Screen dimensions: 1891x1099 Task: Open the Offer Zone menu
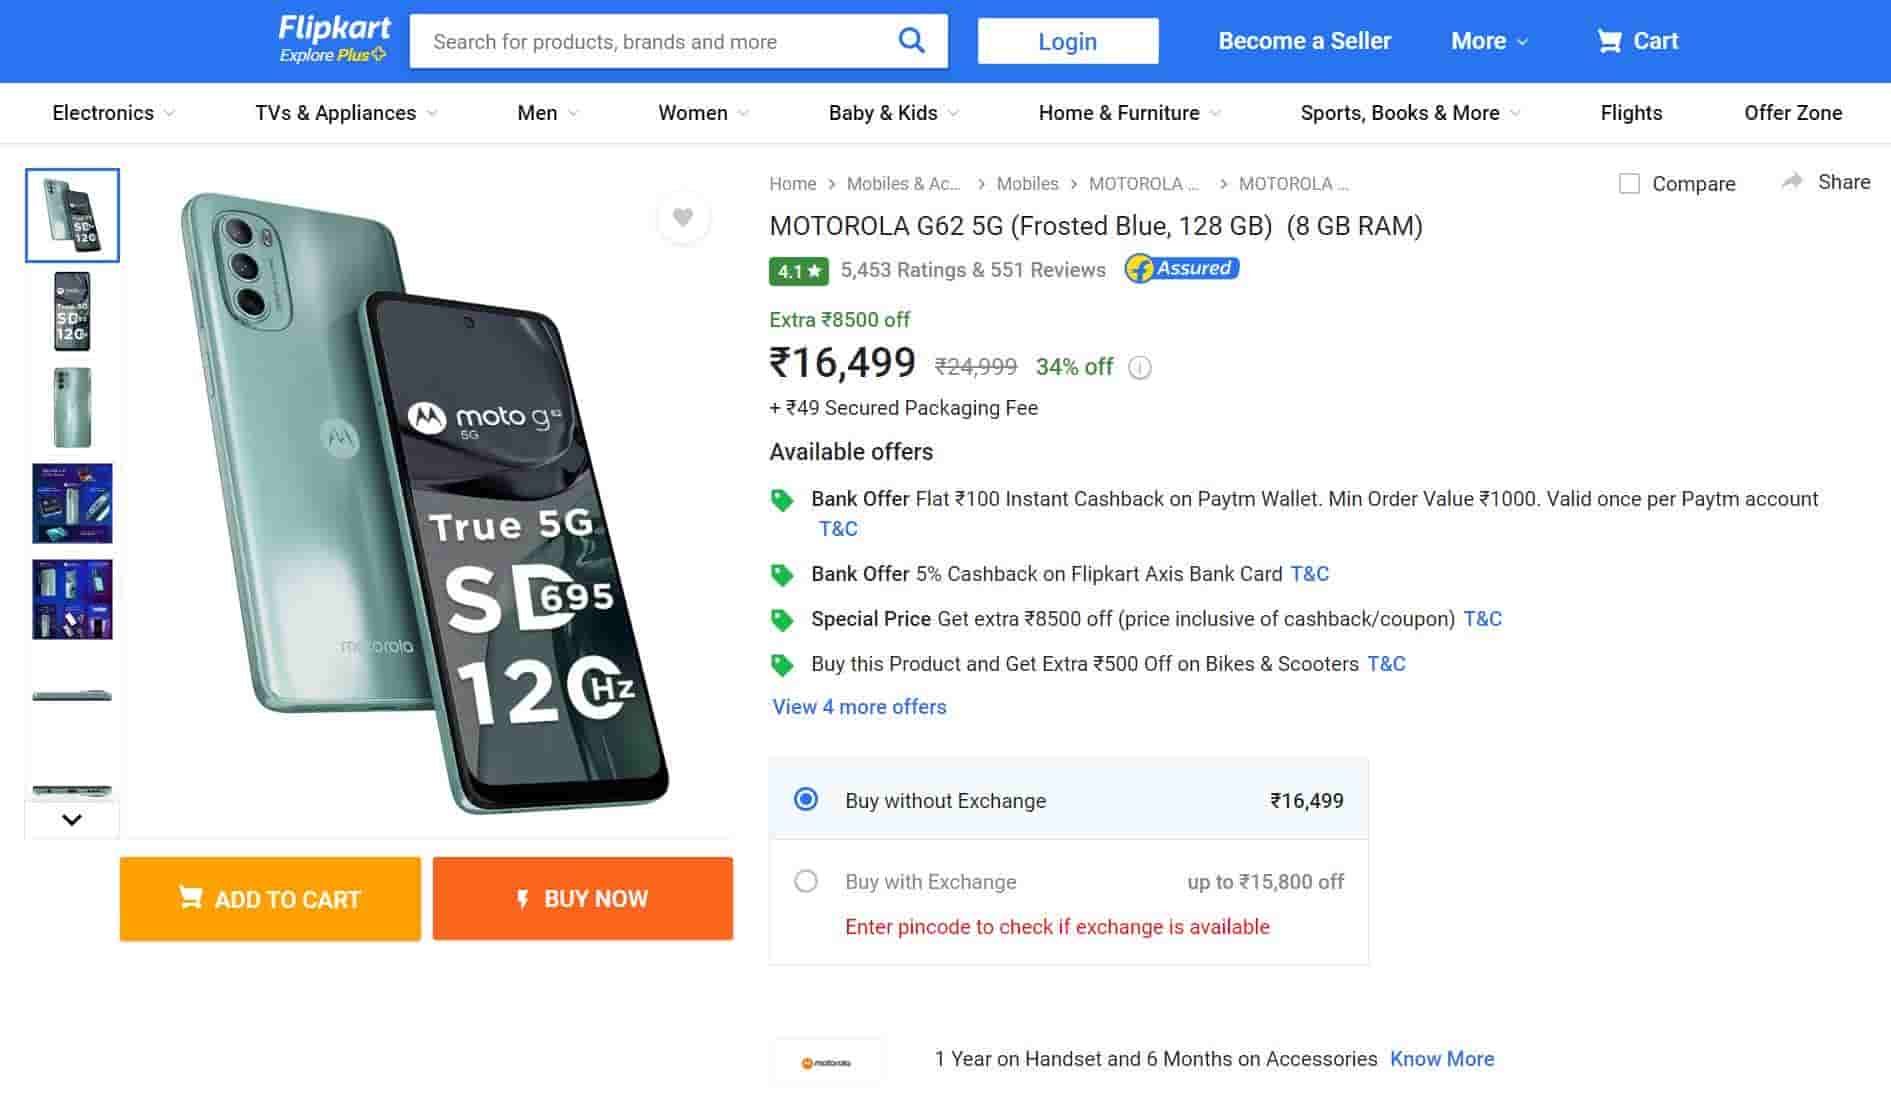coord(1794,113)
